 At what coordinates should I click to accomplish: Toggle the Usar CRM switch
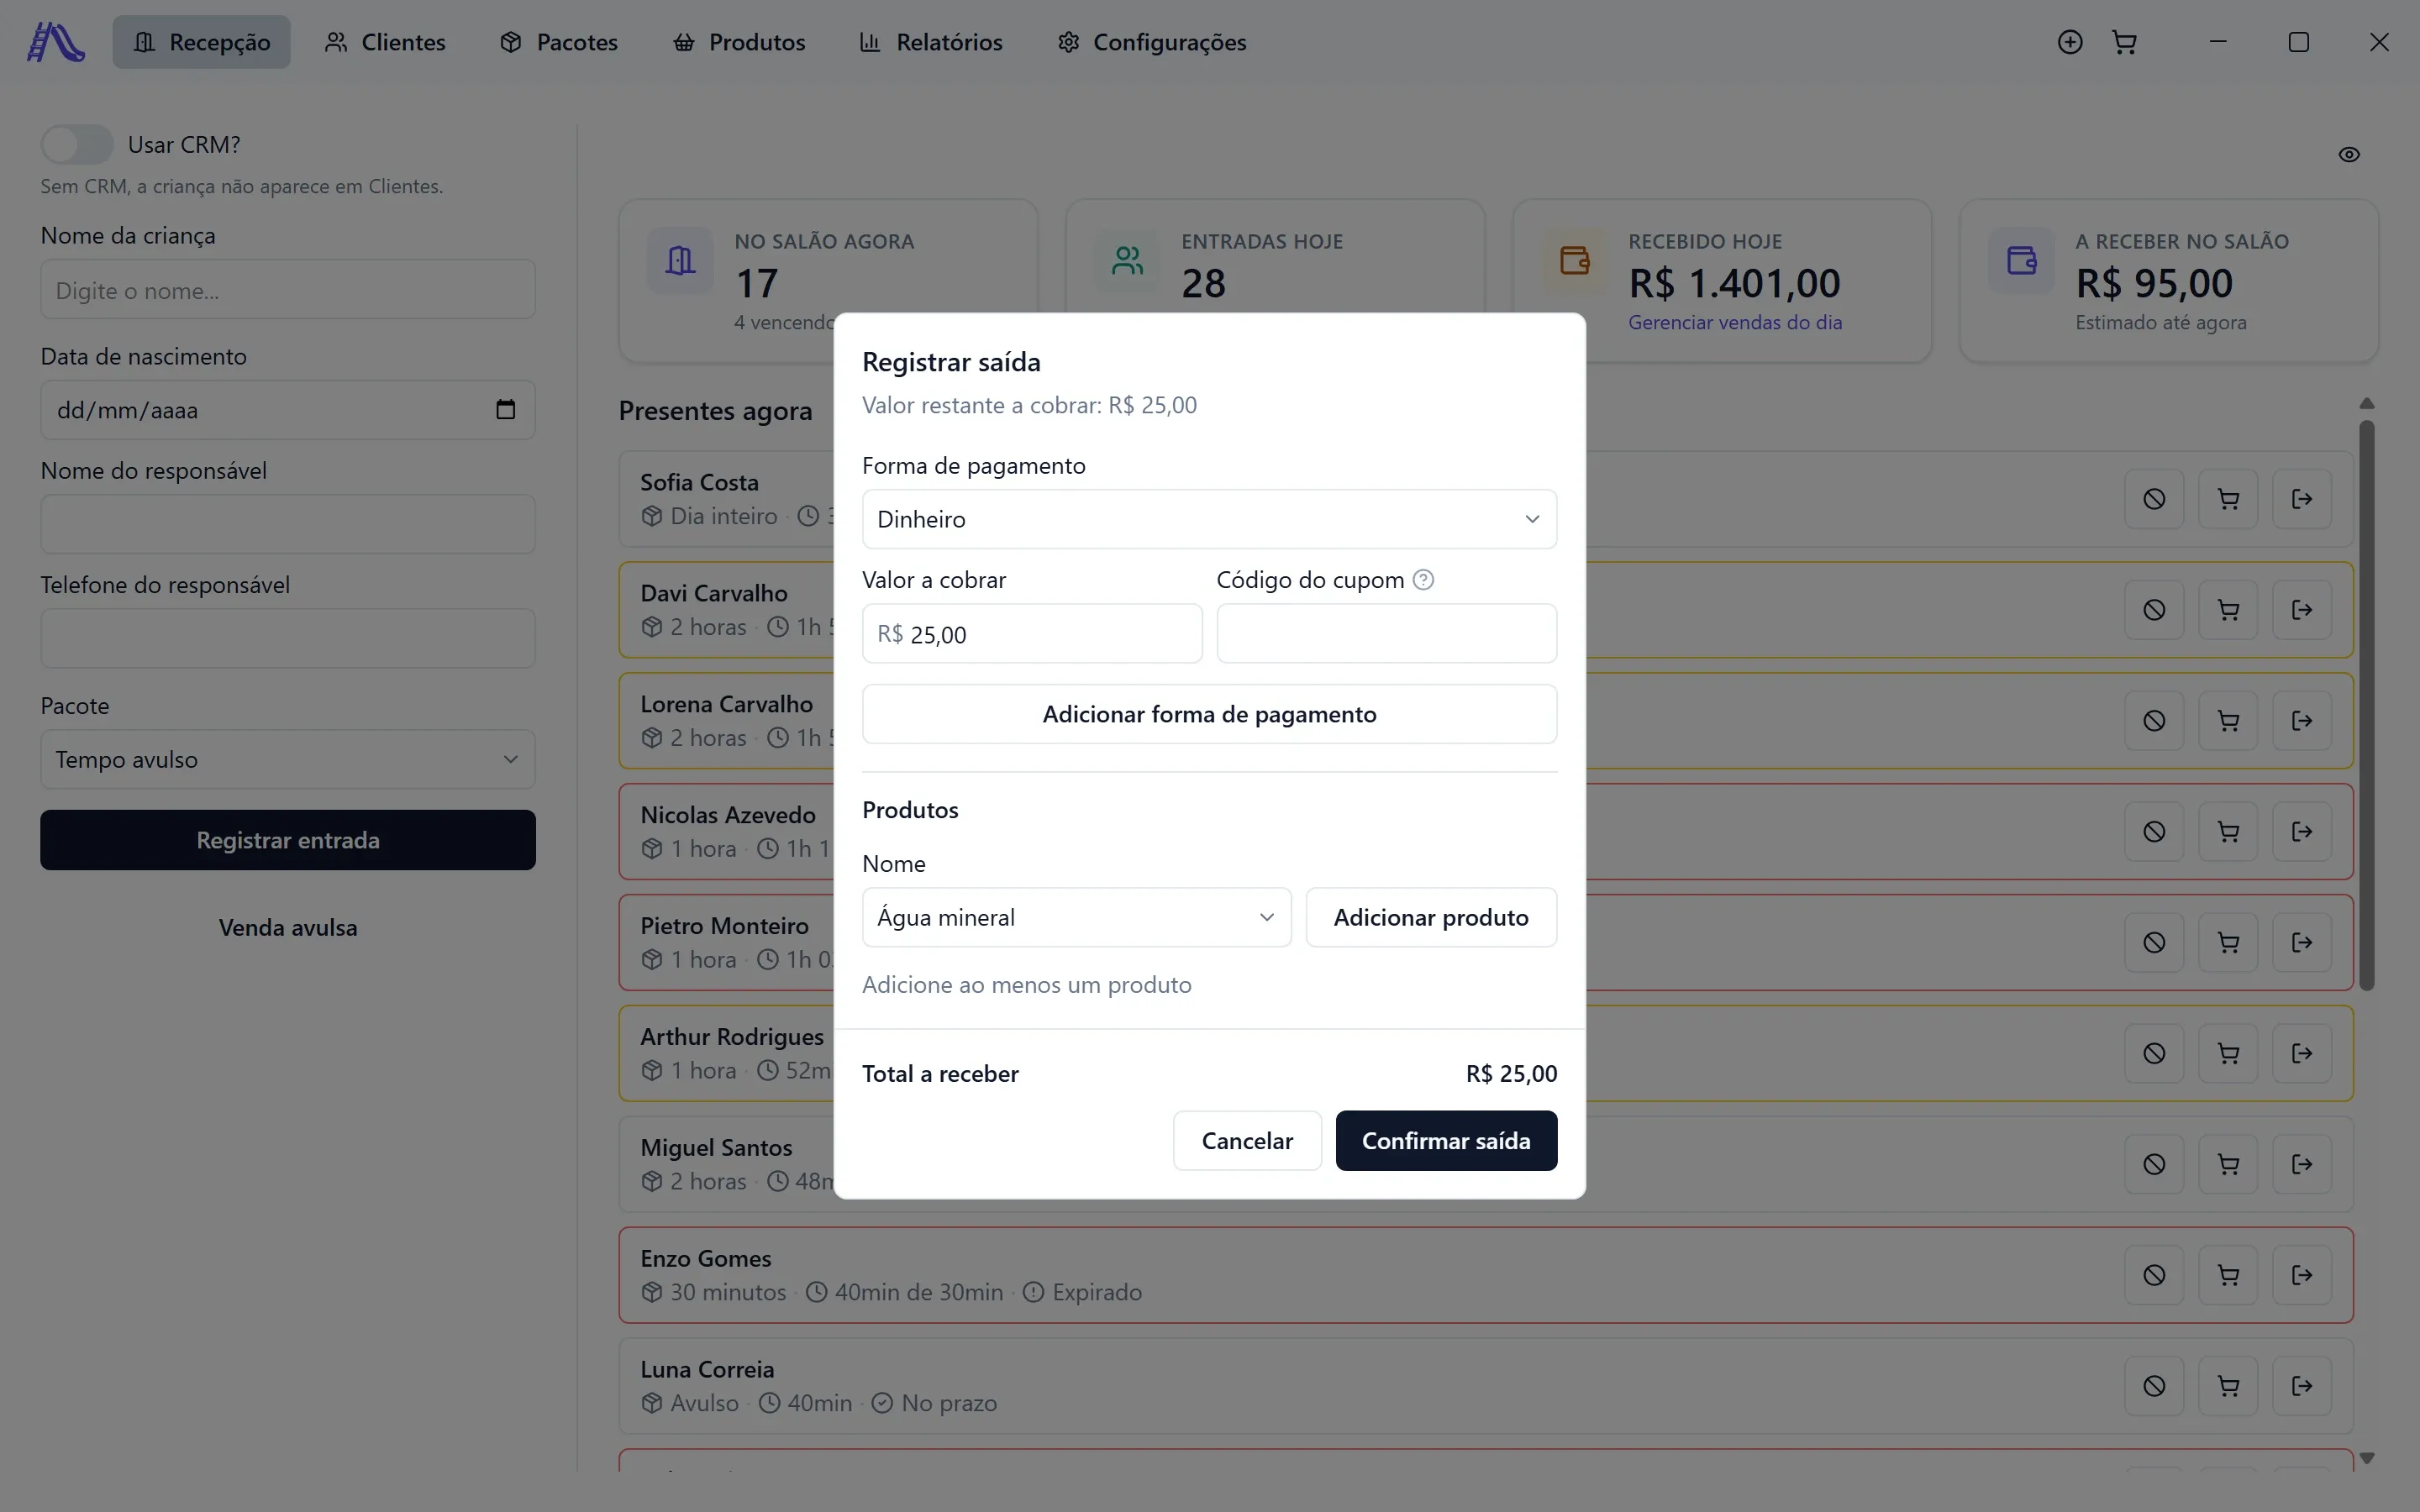[77, 145]
